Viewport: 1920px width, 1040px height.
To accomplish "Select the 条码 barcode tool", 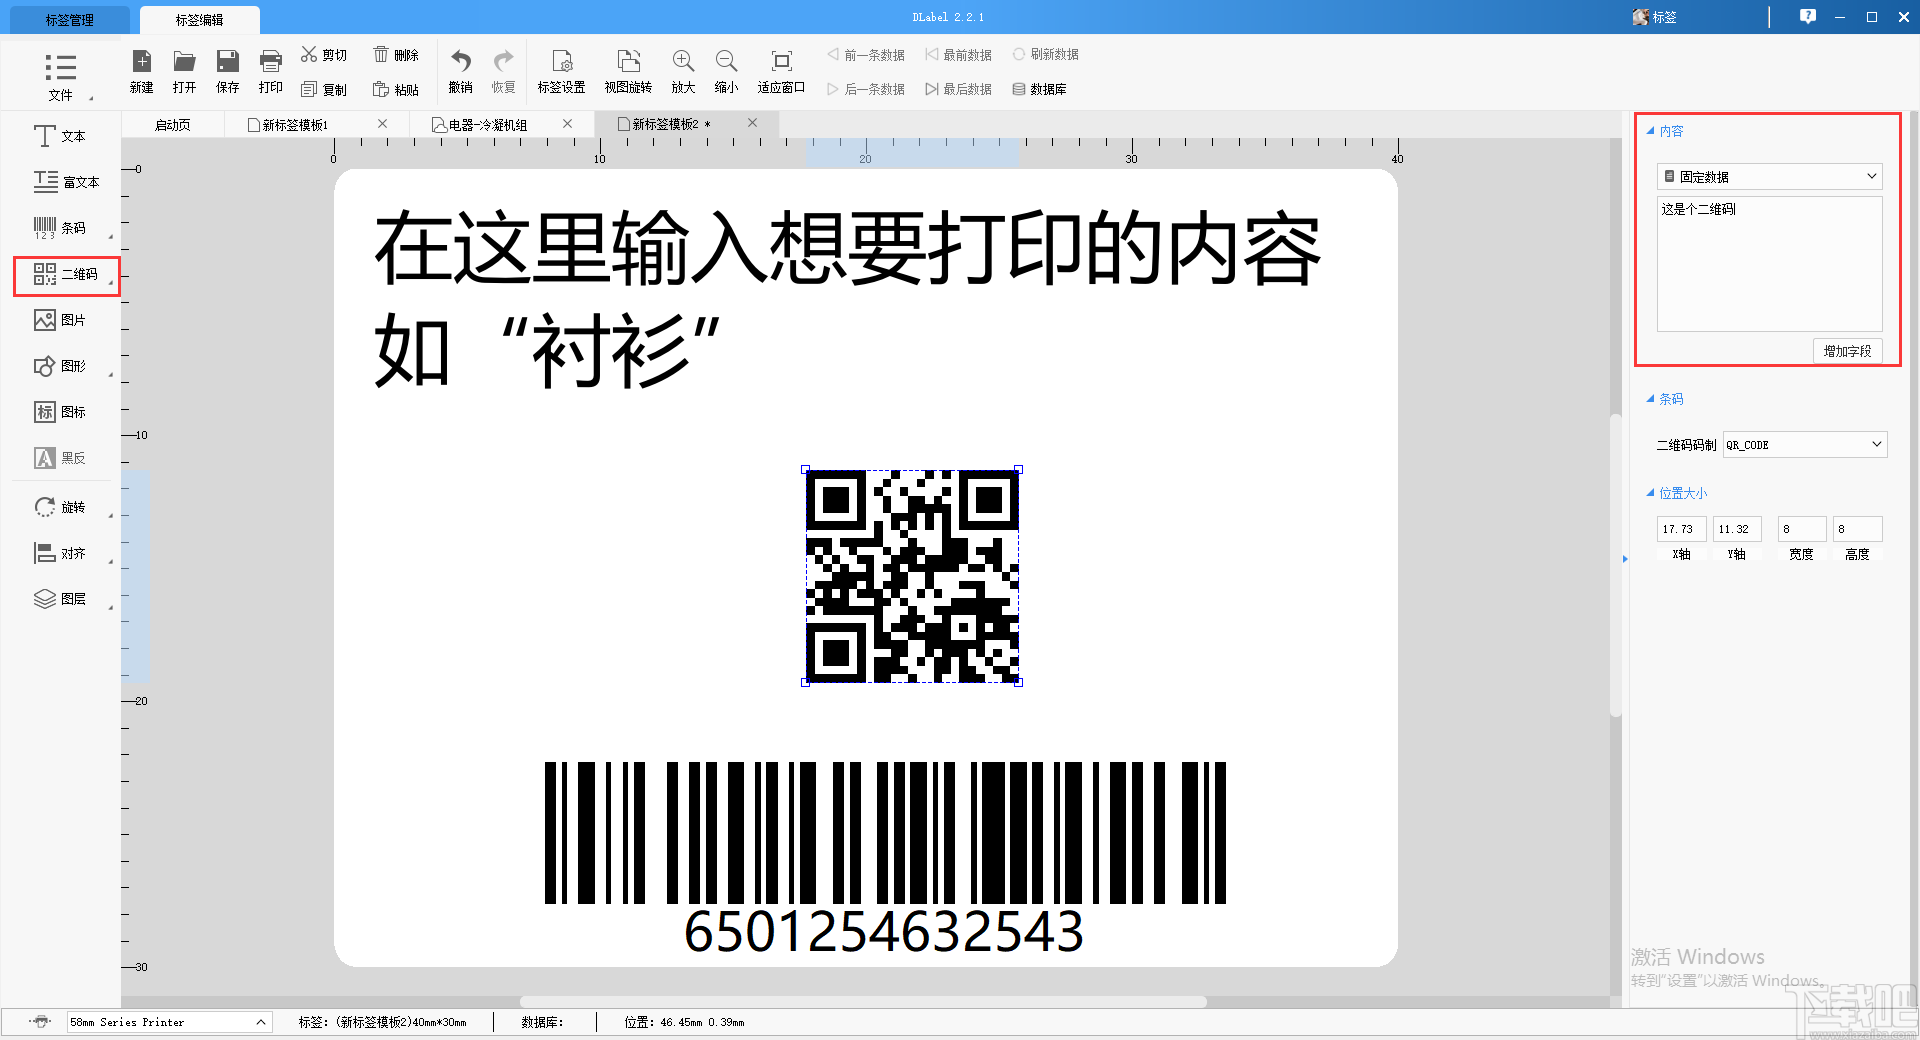I will (66, 228).
